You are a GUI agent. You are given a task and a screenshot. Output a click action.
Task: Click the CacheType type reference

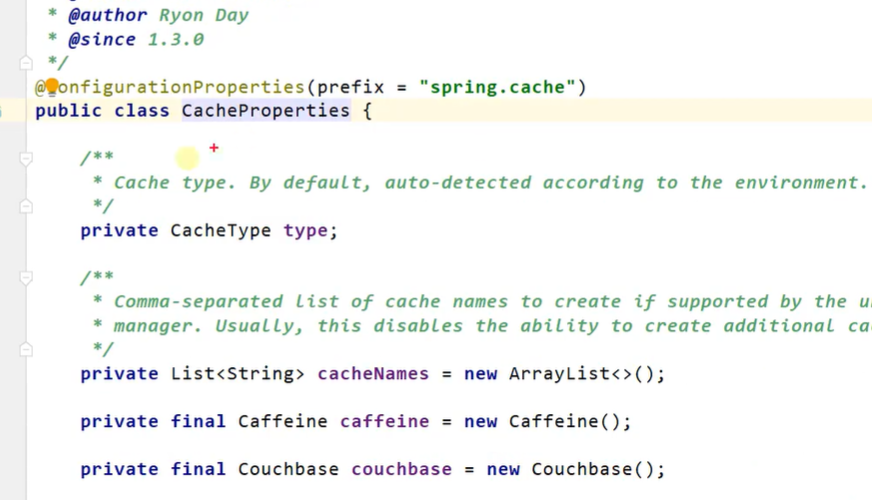[220, 230]
